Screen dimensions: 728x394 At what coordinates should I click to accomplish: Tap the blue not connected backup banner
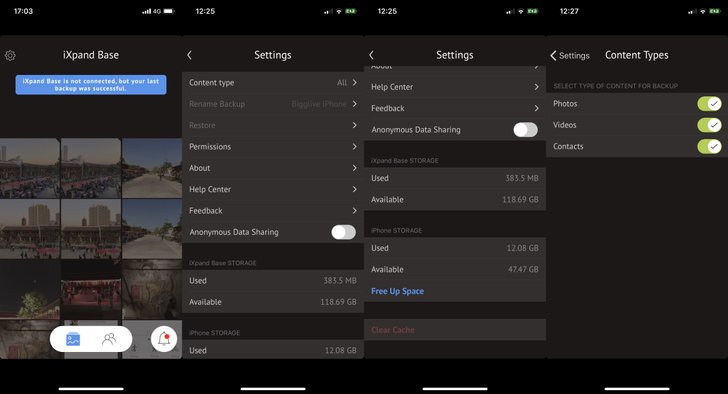click(91, 84)
